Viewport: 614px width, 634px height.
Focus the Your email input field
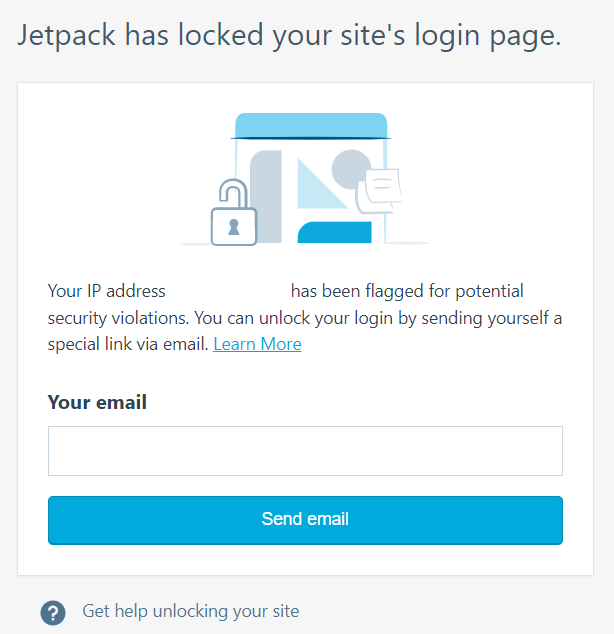tap(305, 451)
